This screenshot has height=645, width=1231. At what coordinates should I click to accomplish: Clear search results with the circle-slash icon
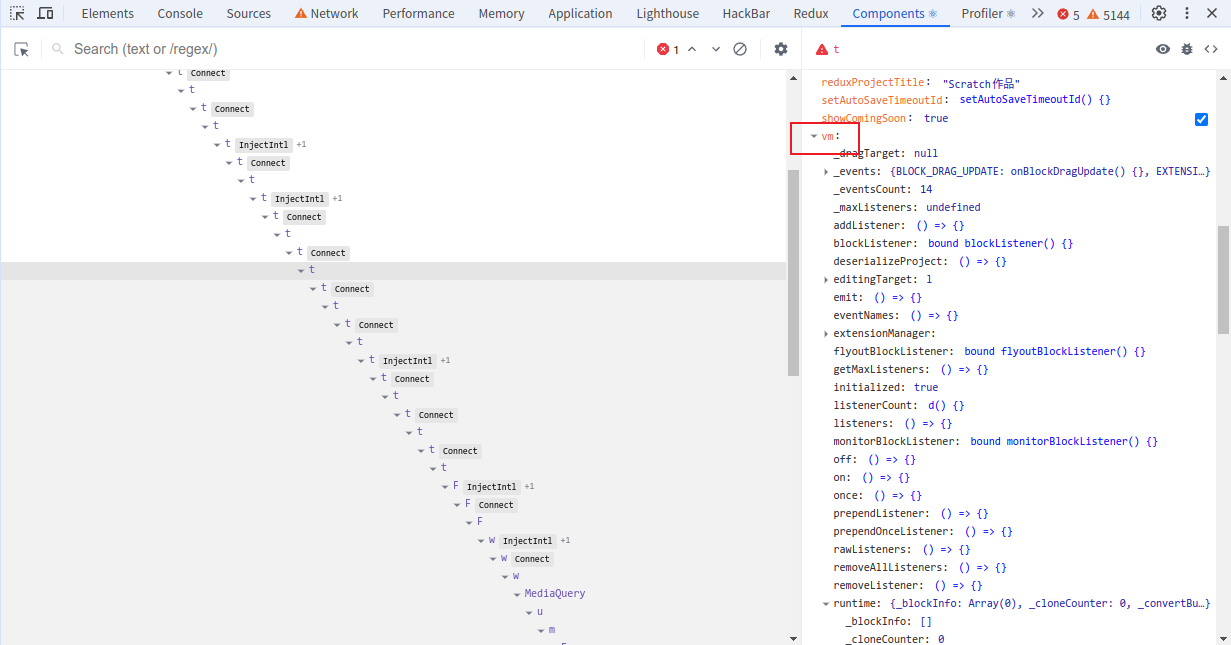pos(740,48)
